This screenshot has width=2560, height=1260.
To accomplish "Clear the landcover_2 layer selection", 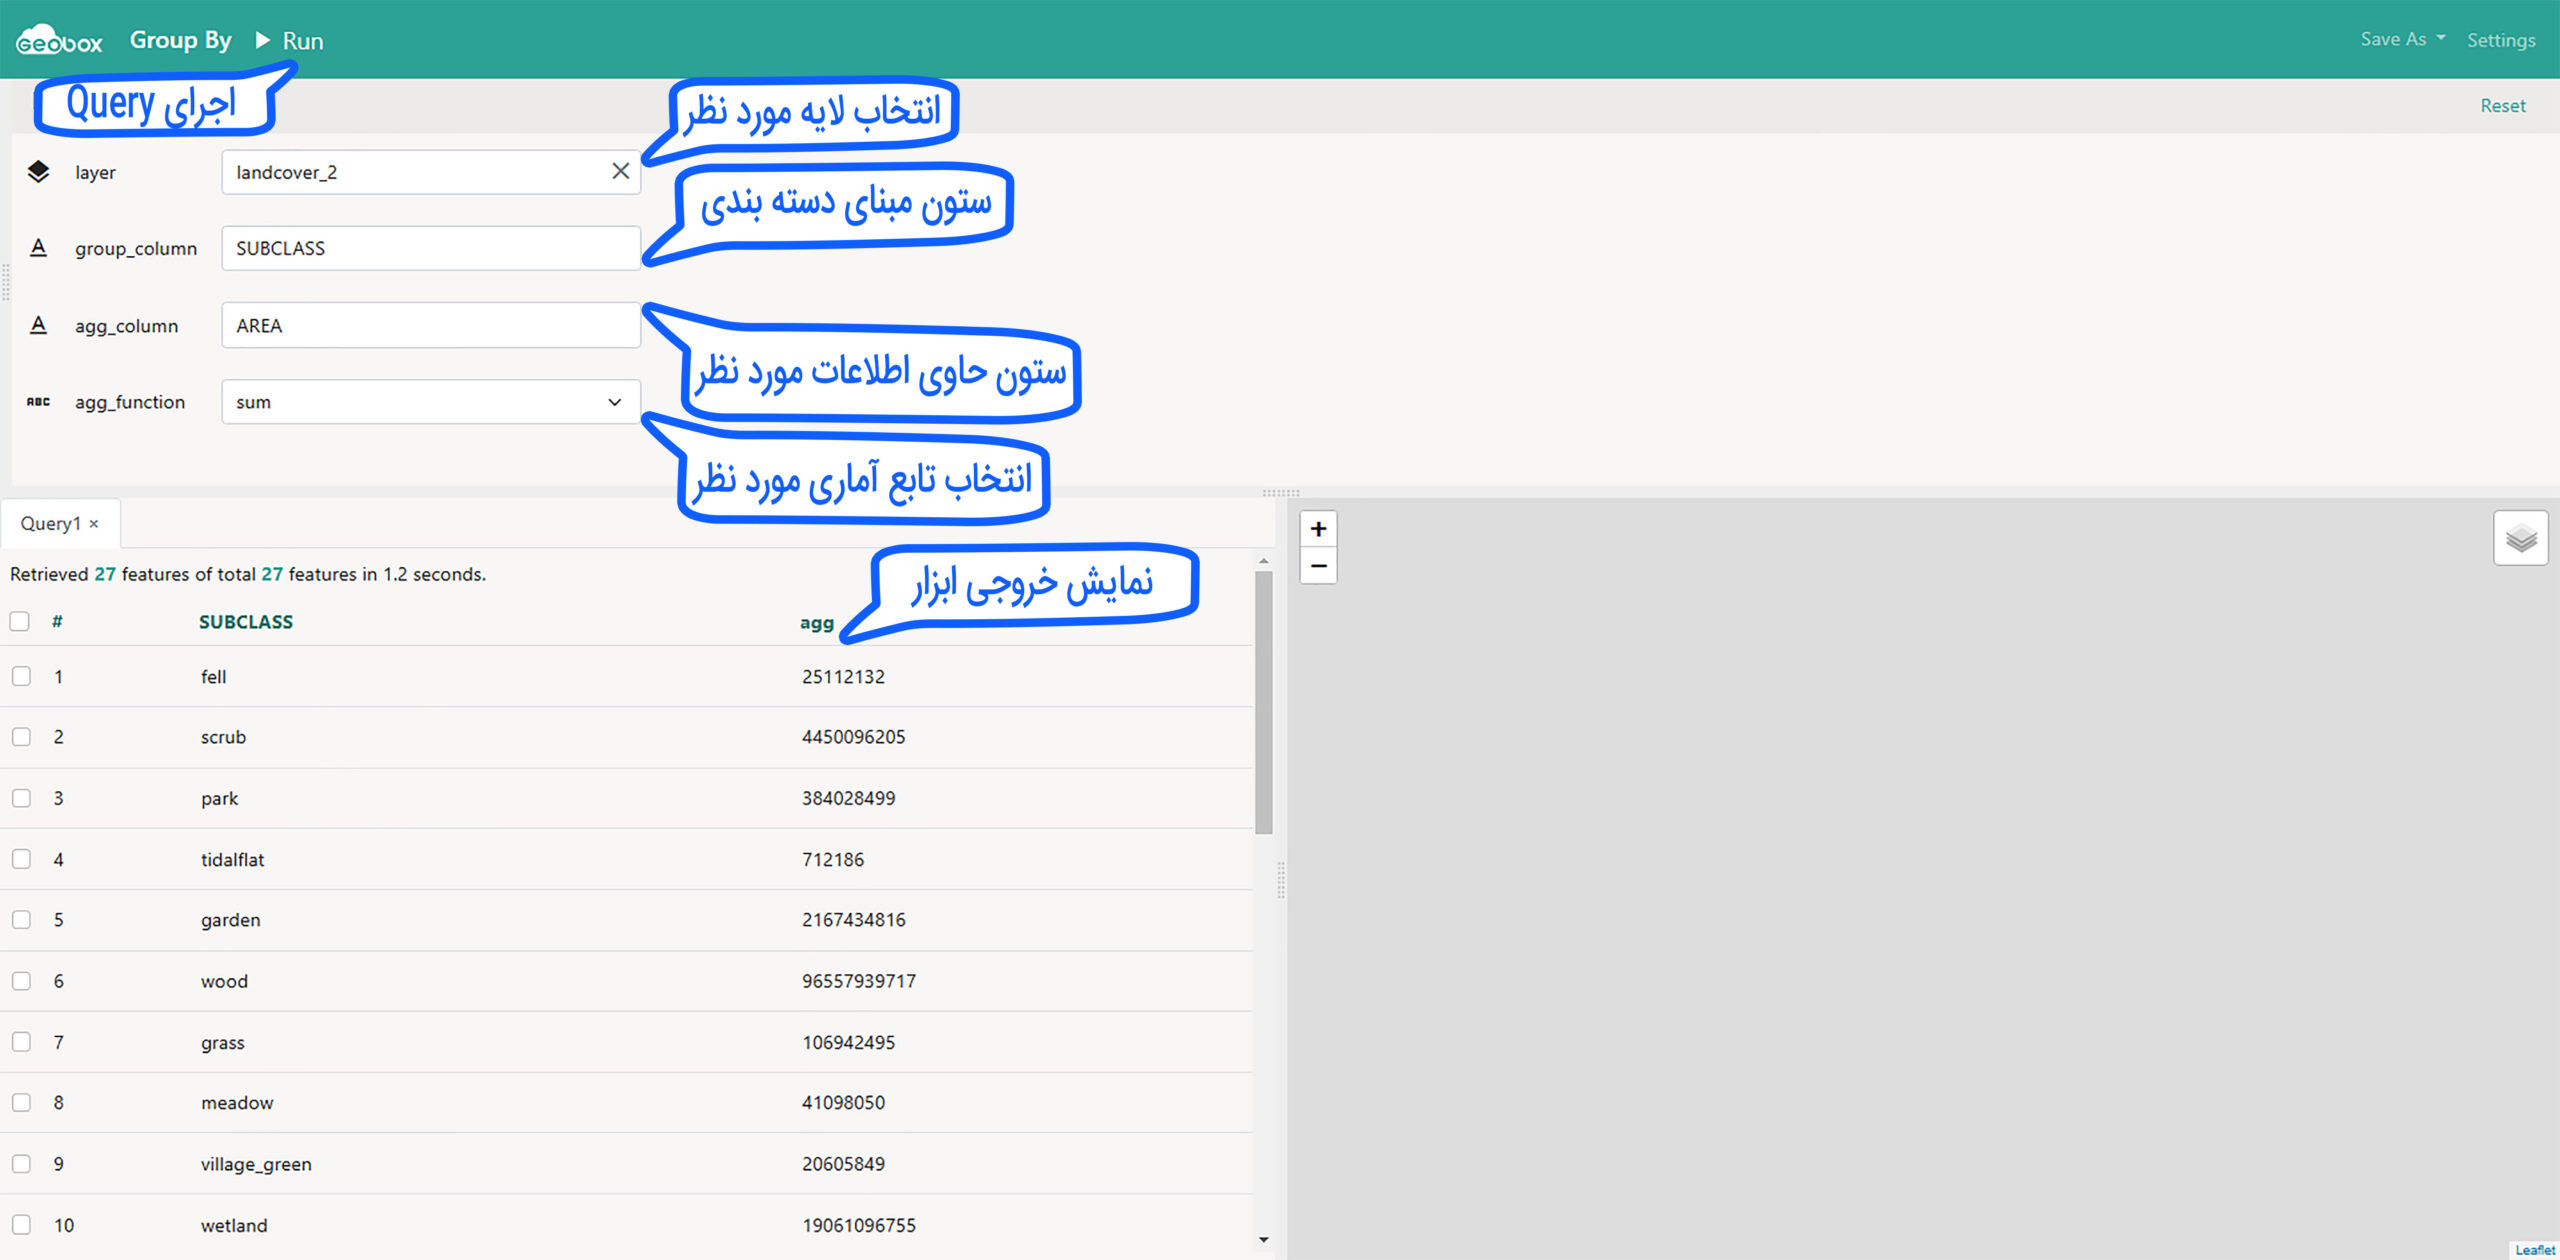I will click(x=620, y=172).
